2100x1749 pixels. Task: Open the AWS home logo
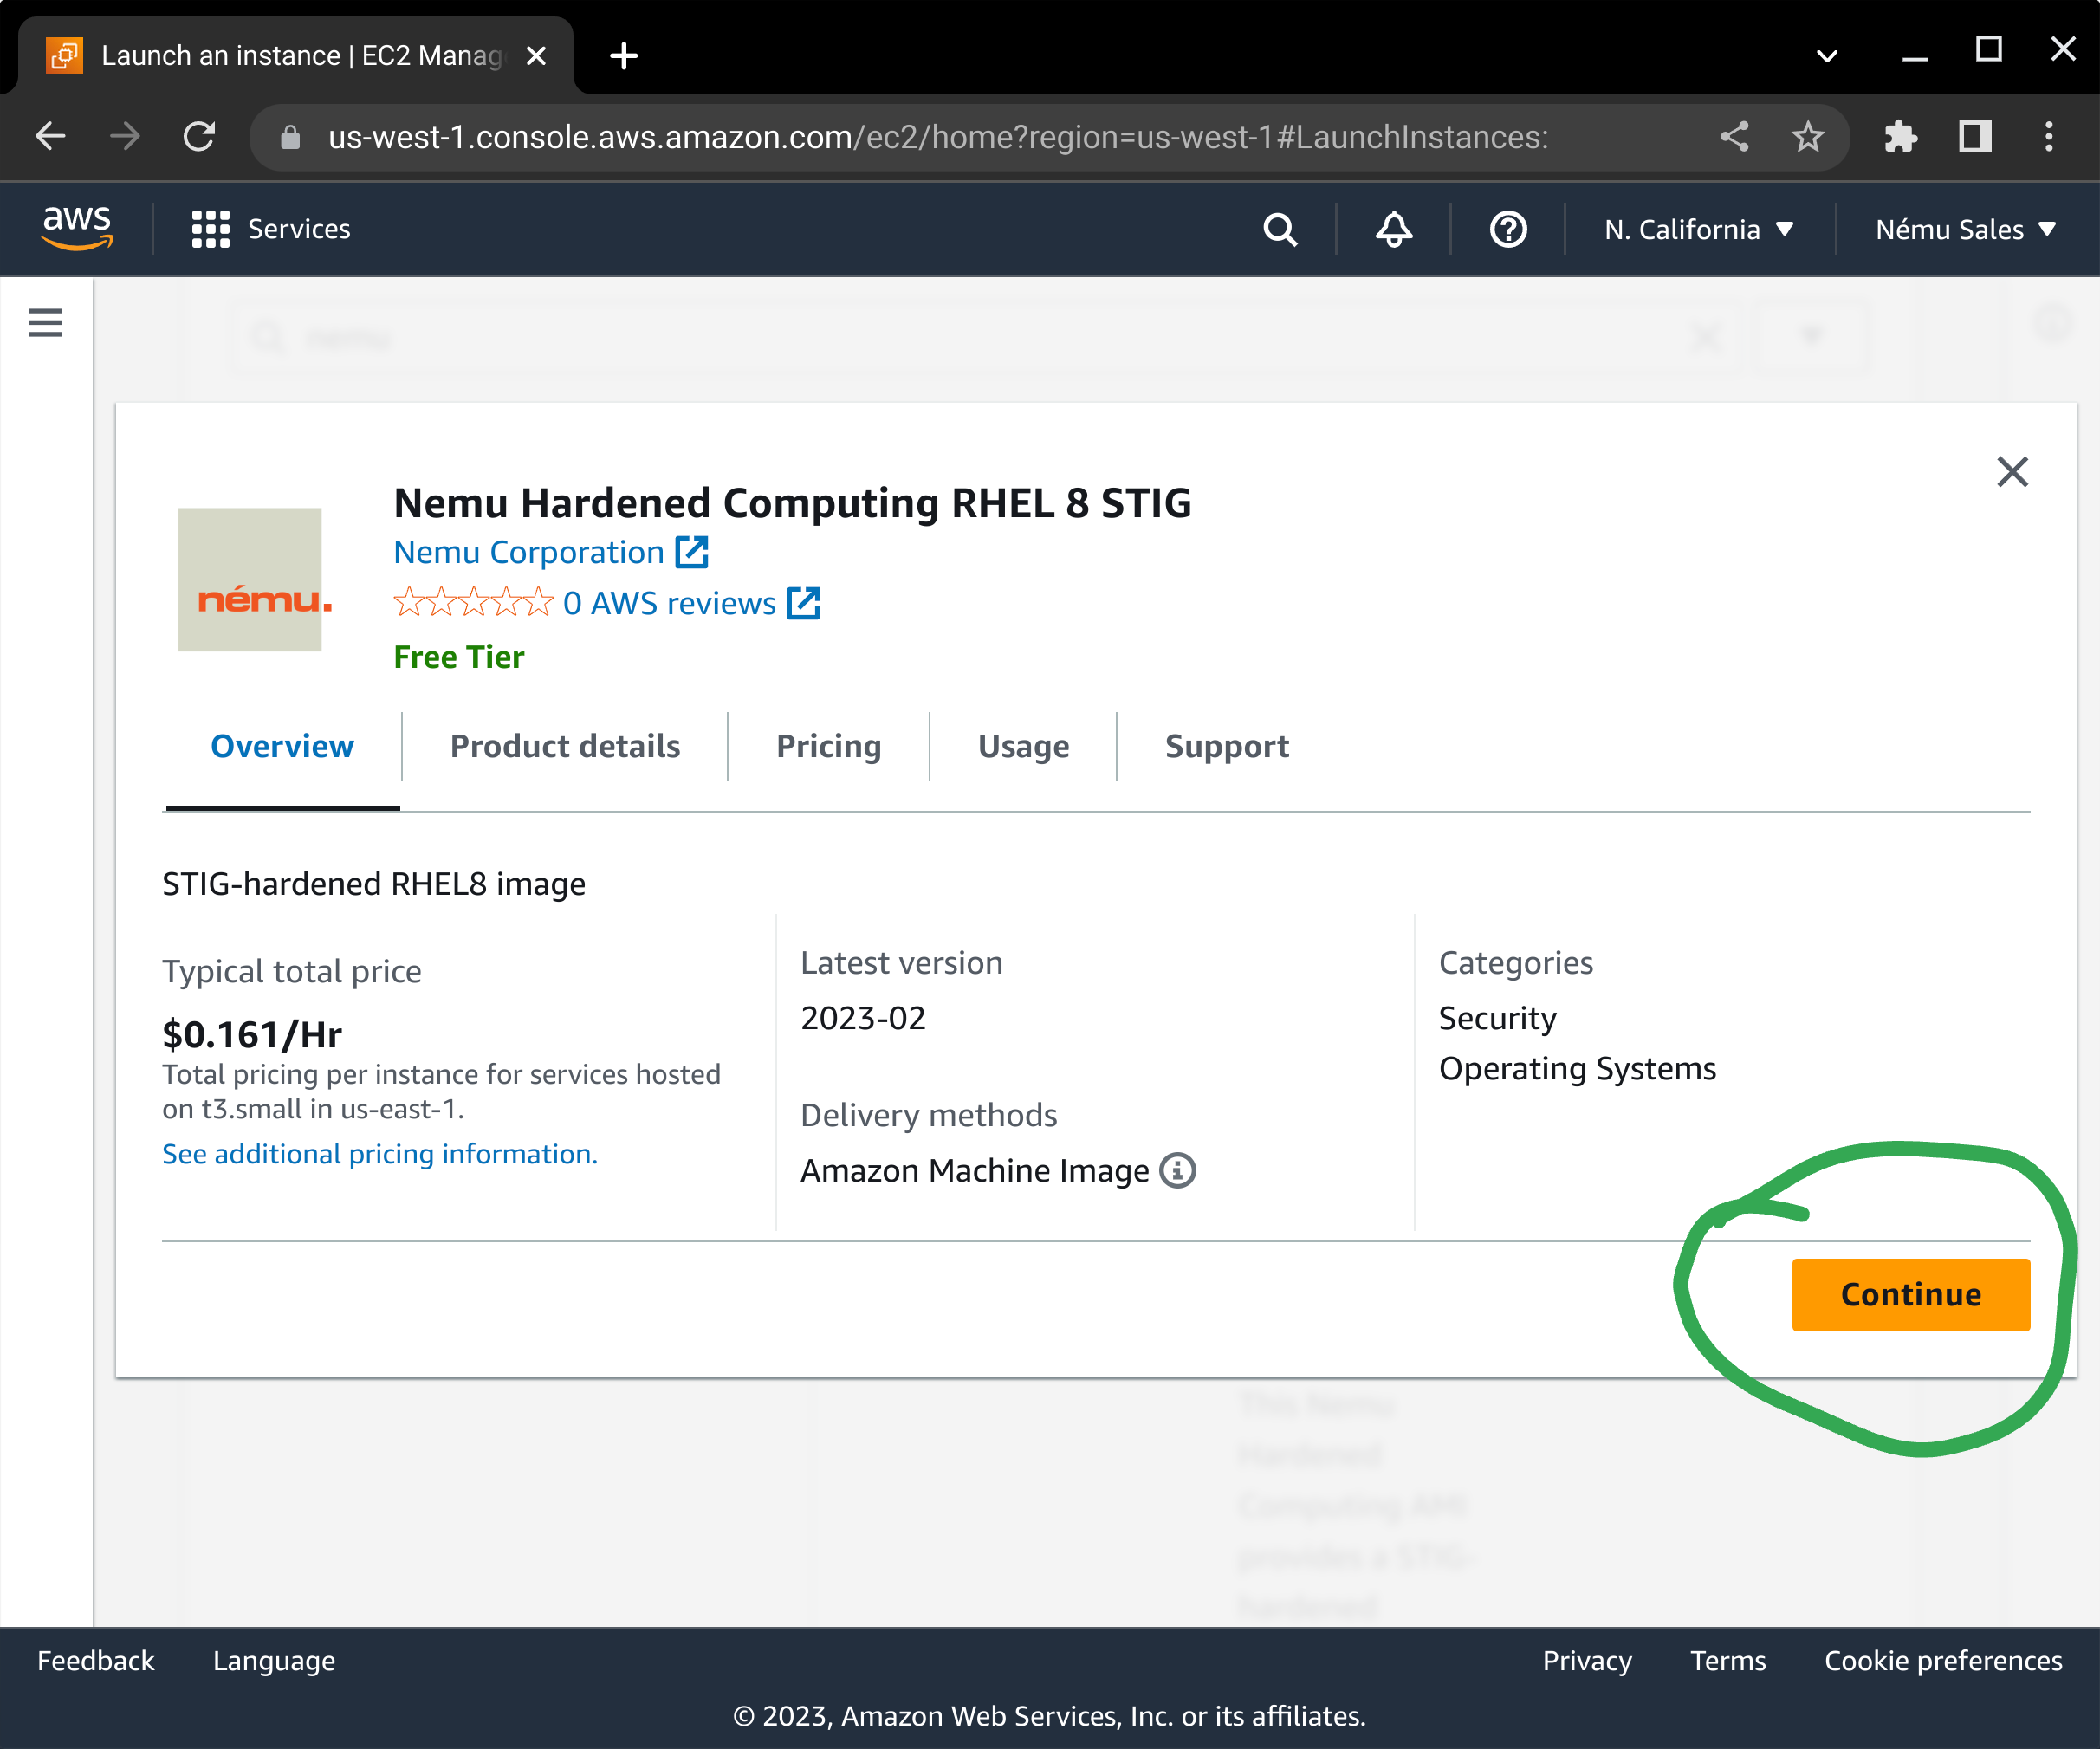(x=77, y=228)
